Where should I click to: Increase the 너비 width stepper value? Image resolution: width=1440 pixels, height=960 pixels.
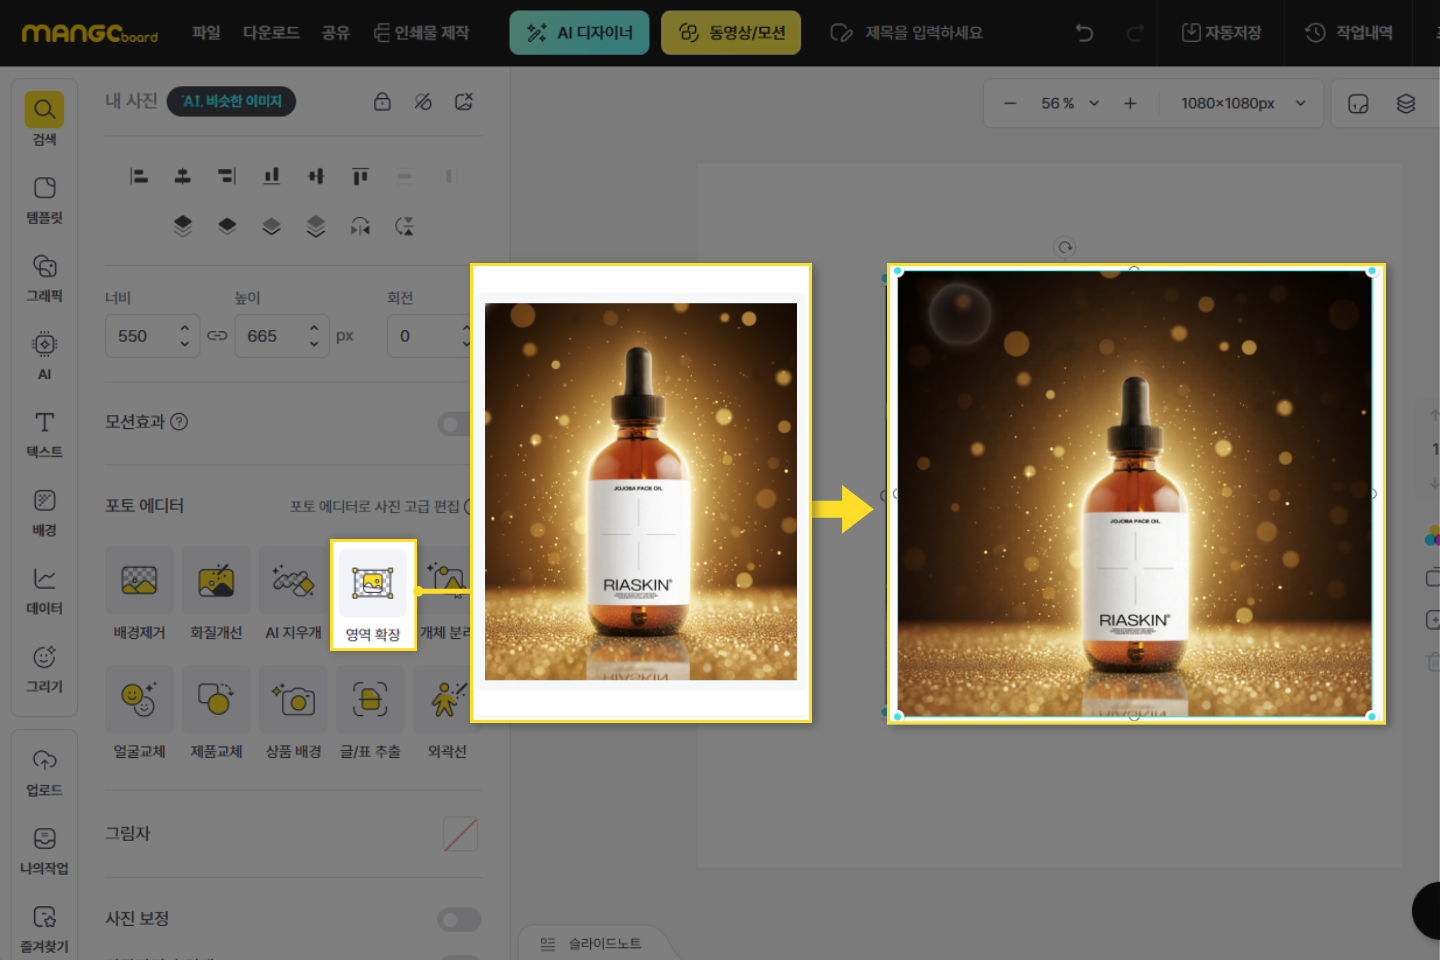click(x=184, y=328)
